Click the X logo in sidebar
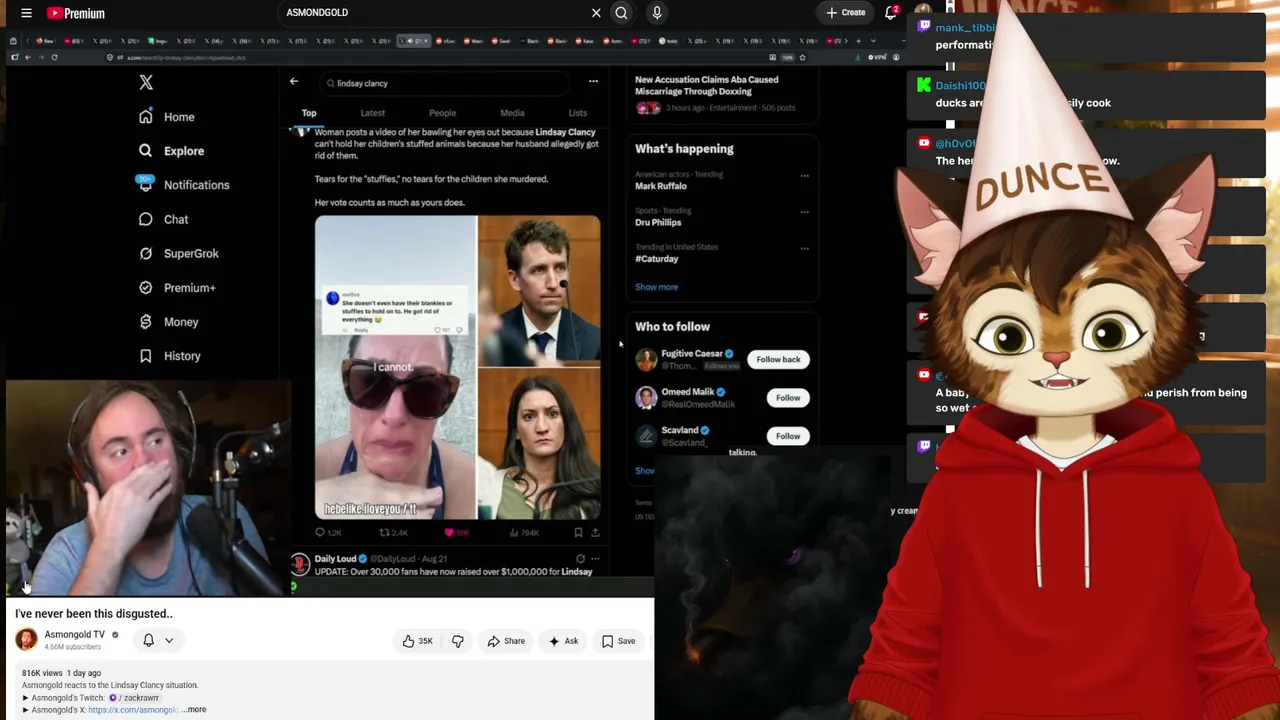 tap(146, 83)
